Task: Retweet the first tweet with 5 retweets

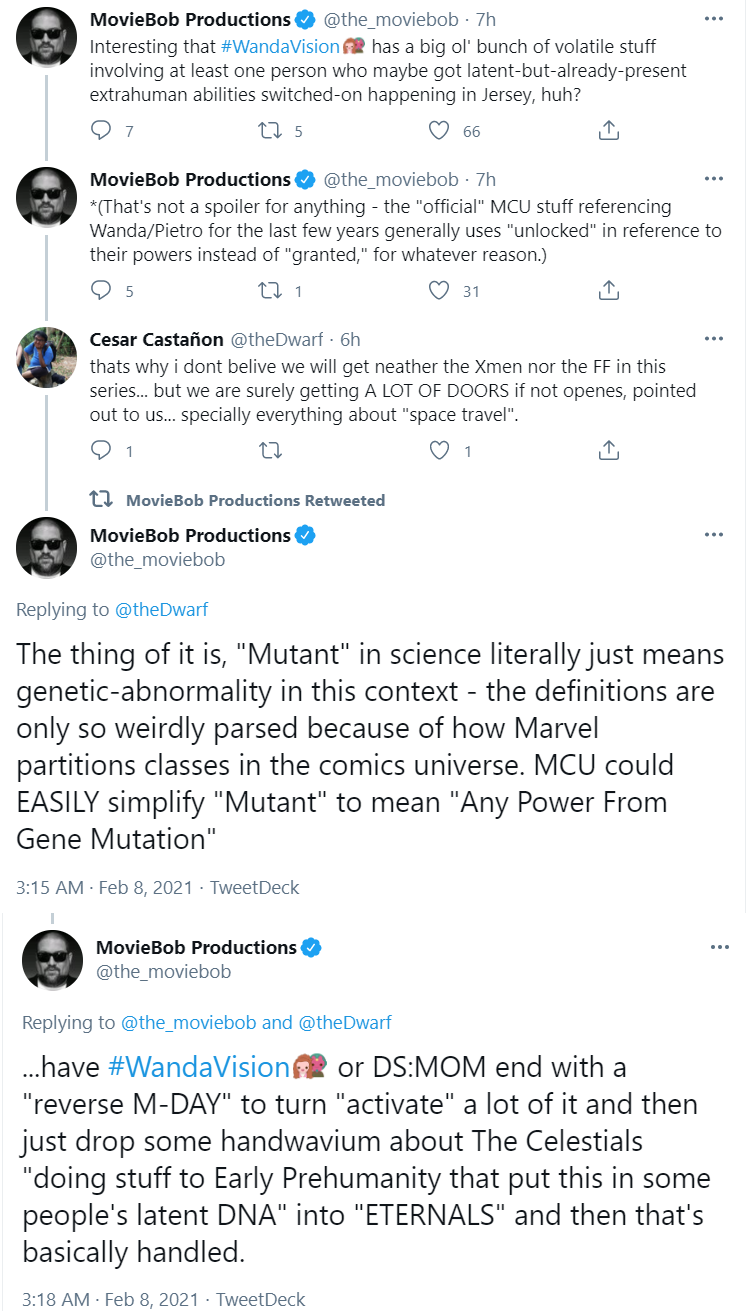Action: tap(269, 130)
